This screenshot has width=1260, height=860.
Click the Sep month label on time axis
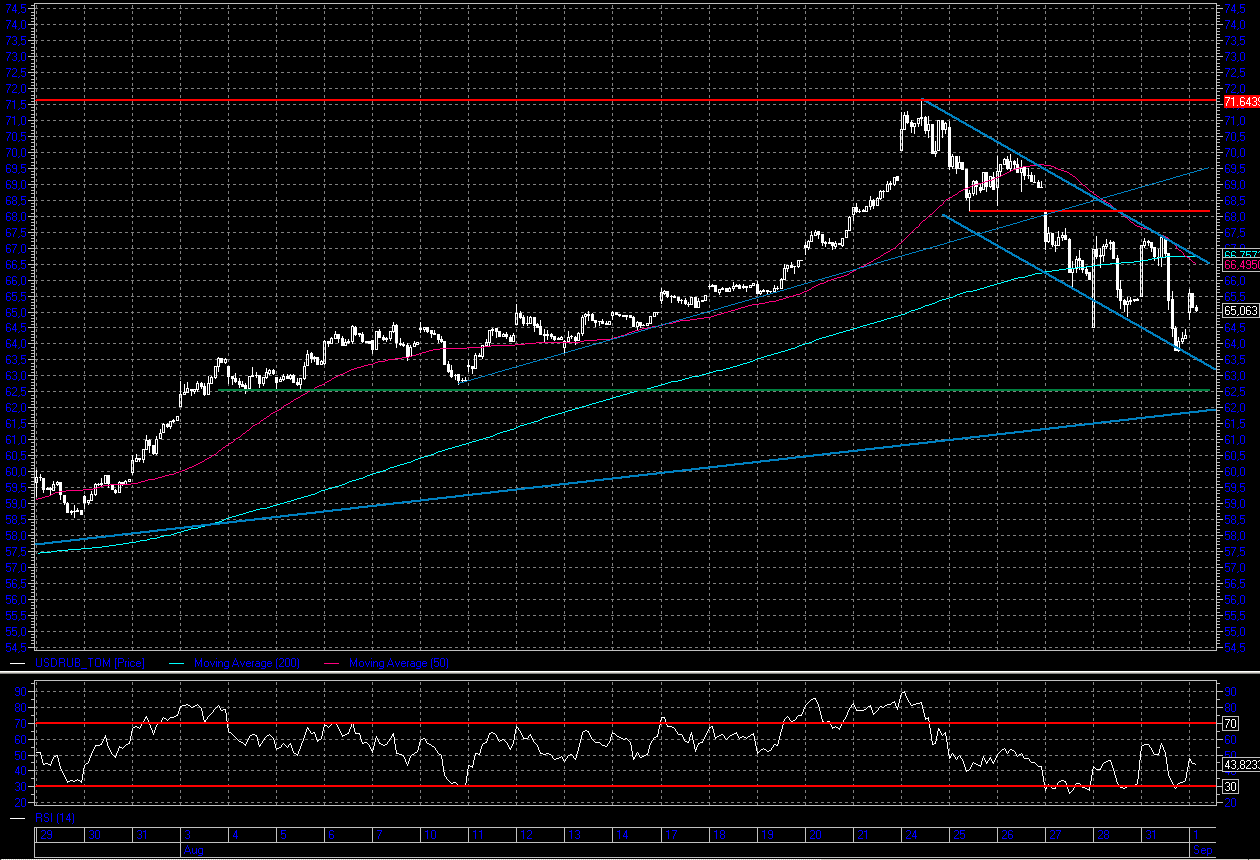point(1203,849)
